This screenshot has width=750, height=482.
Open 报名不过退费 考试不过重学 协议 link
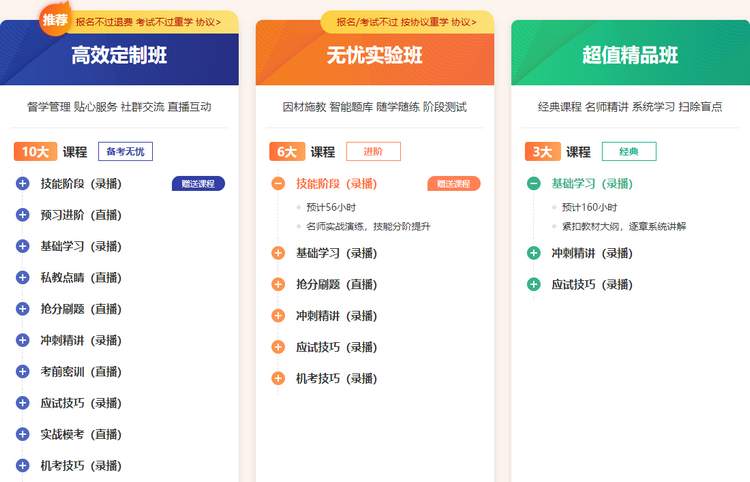pyautogui.click(x=148, y=21)
